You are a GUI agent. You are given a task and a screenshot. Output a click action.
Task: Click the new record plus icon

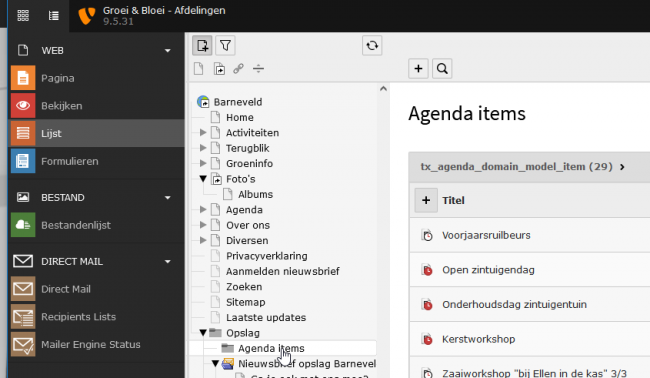(418, 69)
